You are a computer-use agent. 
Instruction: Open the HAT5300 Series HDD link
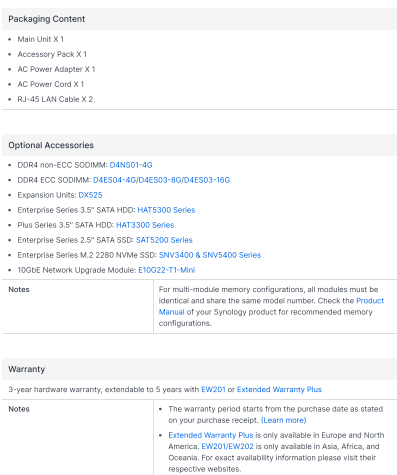coord(166,210)
